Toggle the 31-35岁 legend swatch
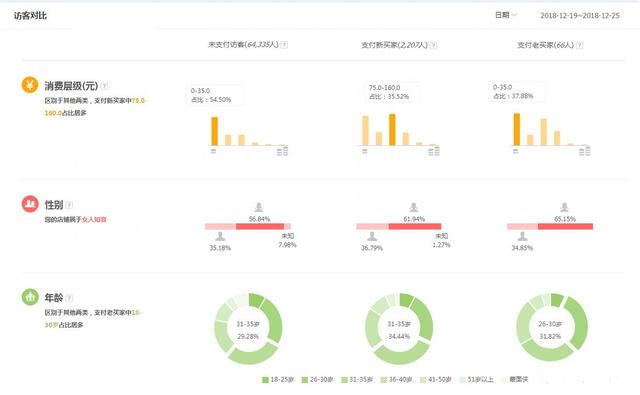Viewport: 640px width, 395px height. point(344,380)
